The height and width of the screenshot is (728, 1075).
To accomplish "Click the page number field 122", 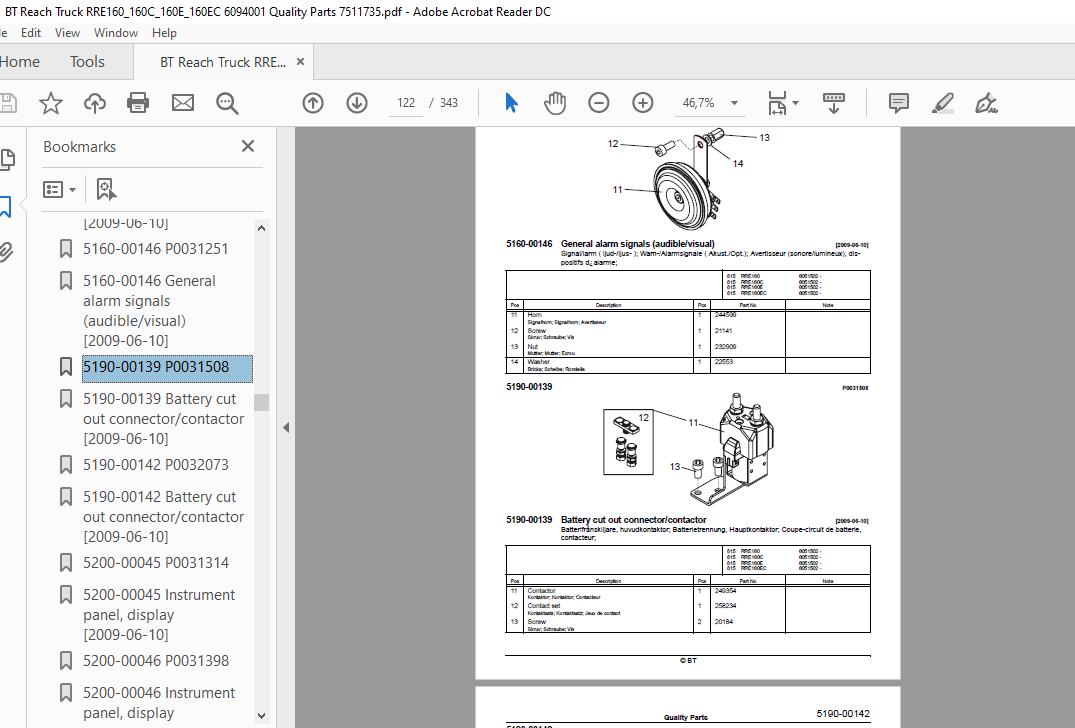I will click(406, 103).
